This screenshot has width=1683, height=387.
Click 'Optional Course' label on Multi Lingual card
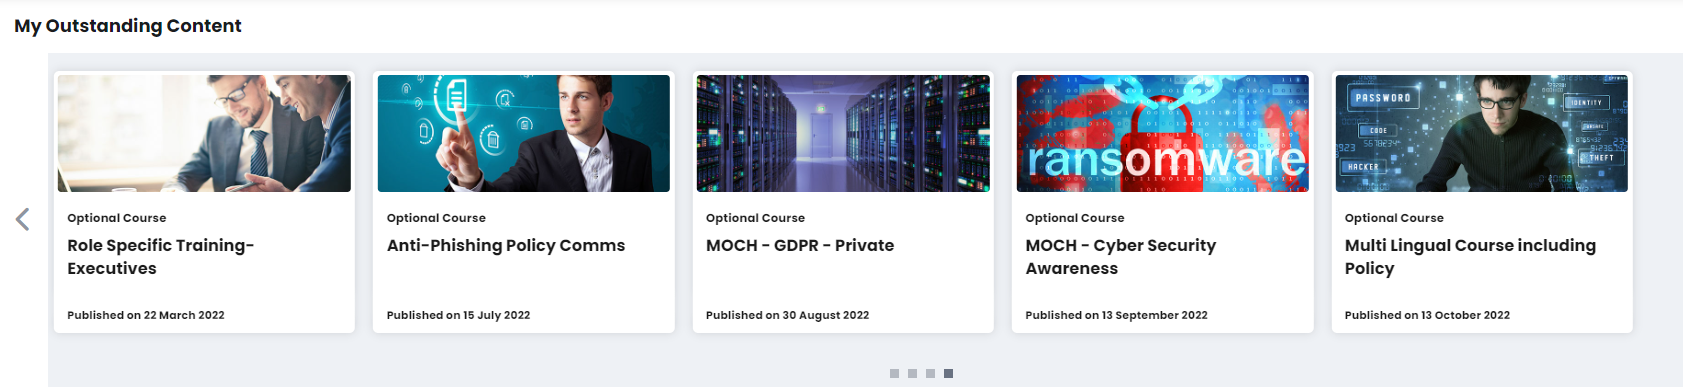click(x=1394, y=218)
